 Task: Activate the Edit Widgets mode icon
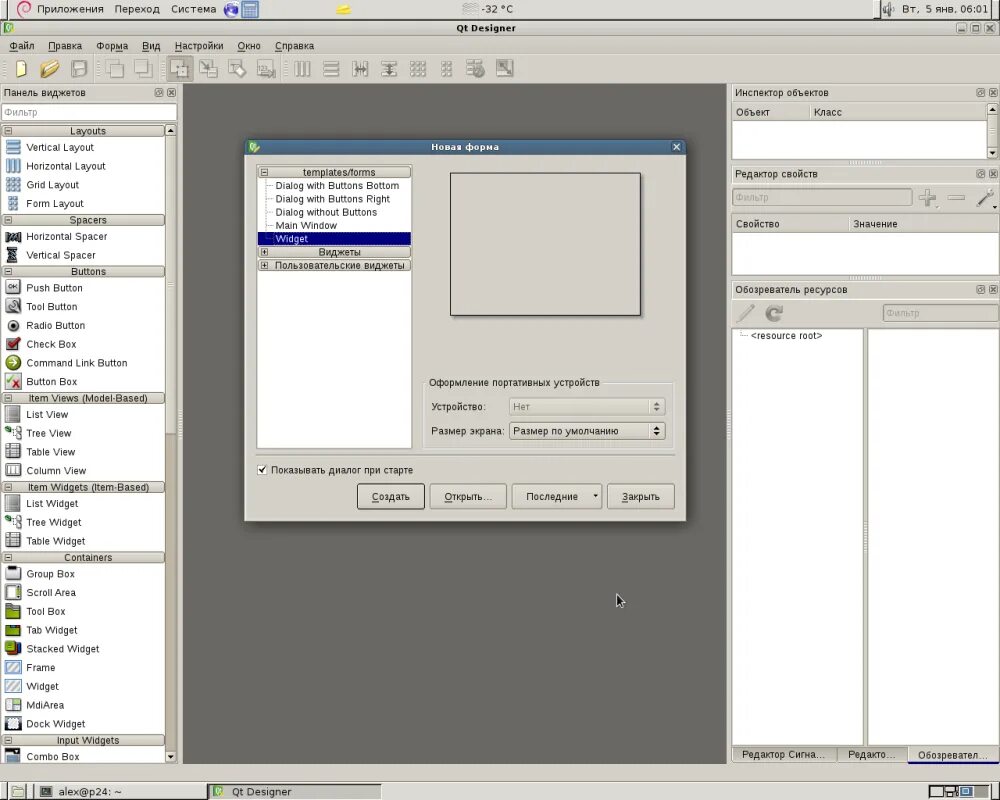[179, 68]
